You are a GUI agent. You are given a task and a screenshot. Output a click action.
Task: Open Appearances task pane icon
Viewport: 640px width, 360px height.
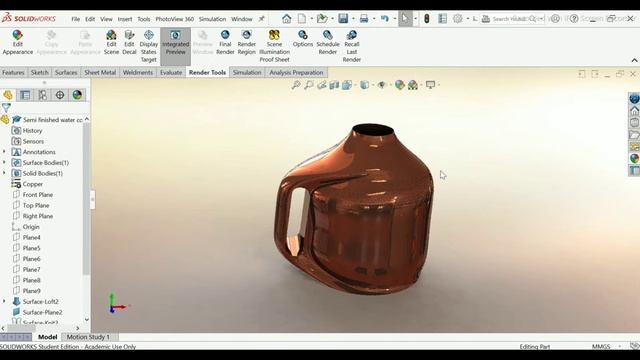tap(634, 158)
